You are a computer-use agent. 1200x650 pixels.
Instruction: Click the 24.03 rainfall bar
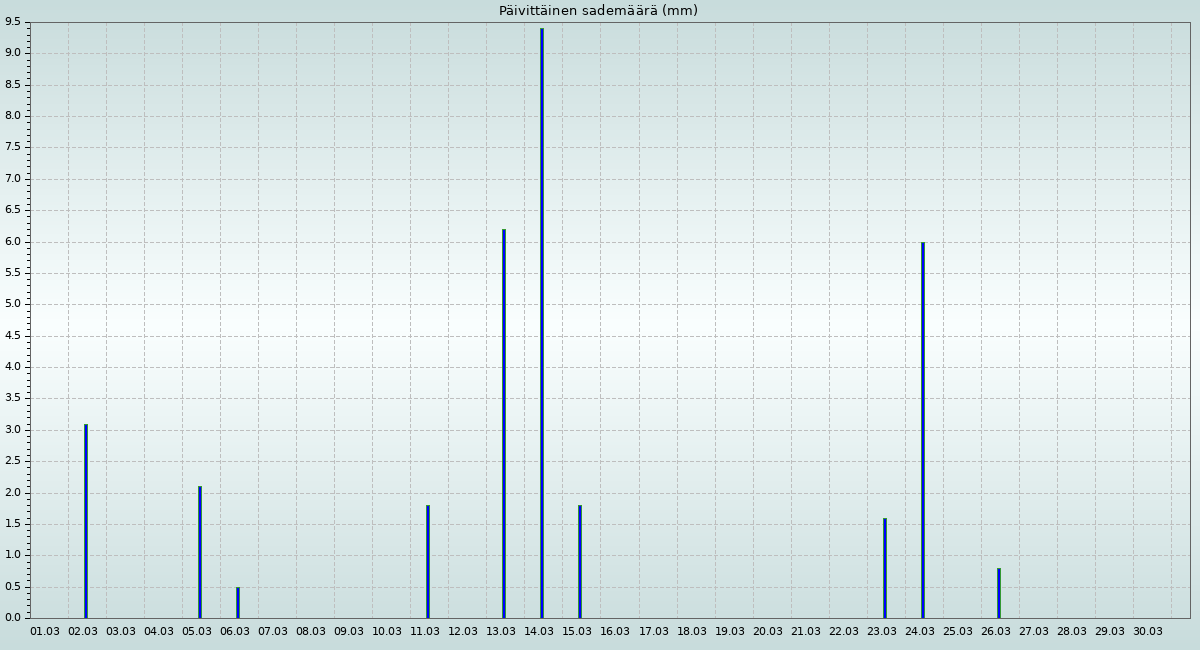923,429
